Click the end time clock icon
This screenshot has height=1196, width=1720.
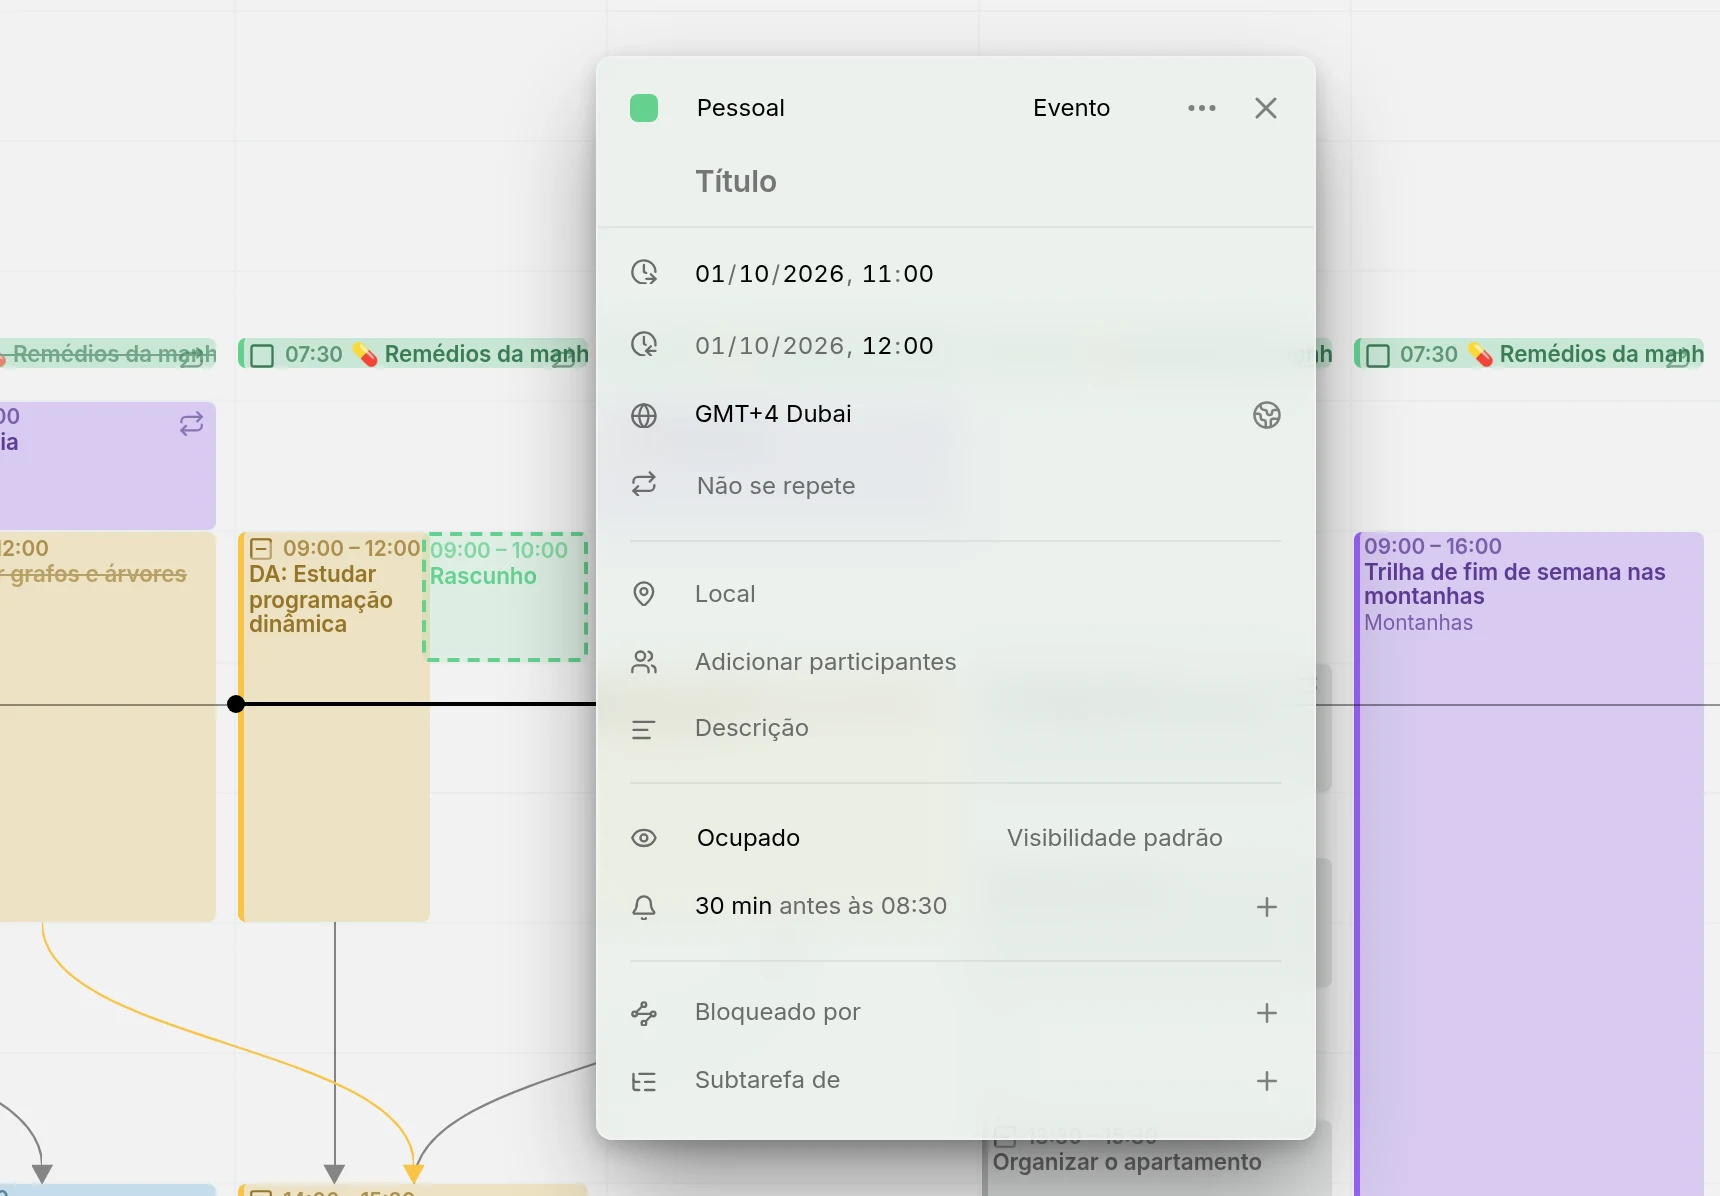[x=644, y=344]
